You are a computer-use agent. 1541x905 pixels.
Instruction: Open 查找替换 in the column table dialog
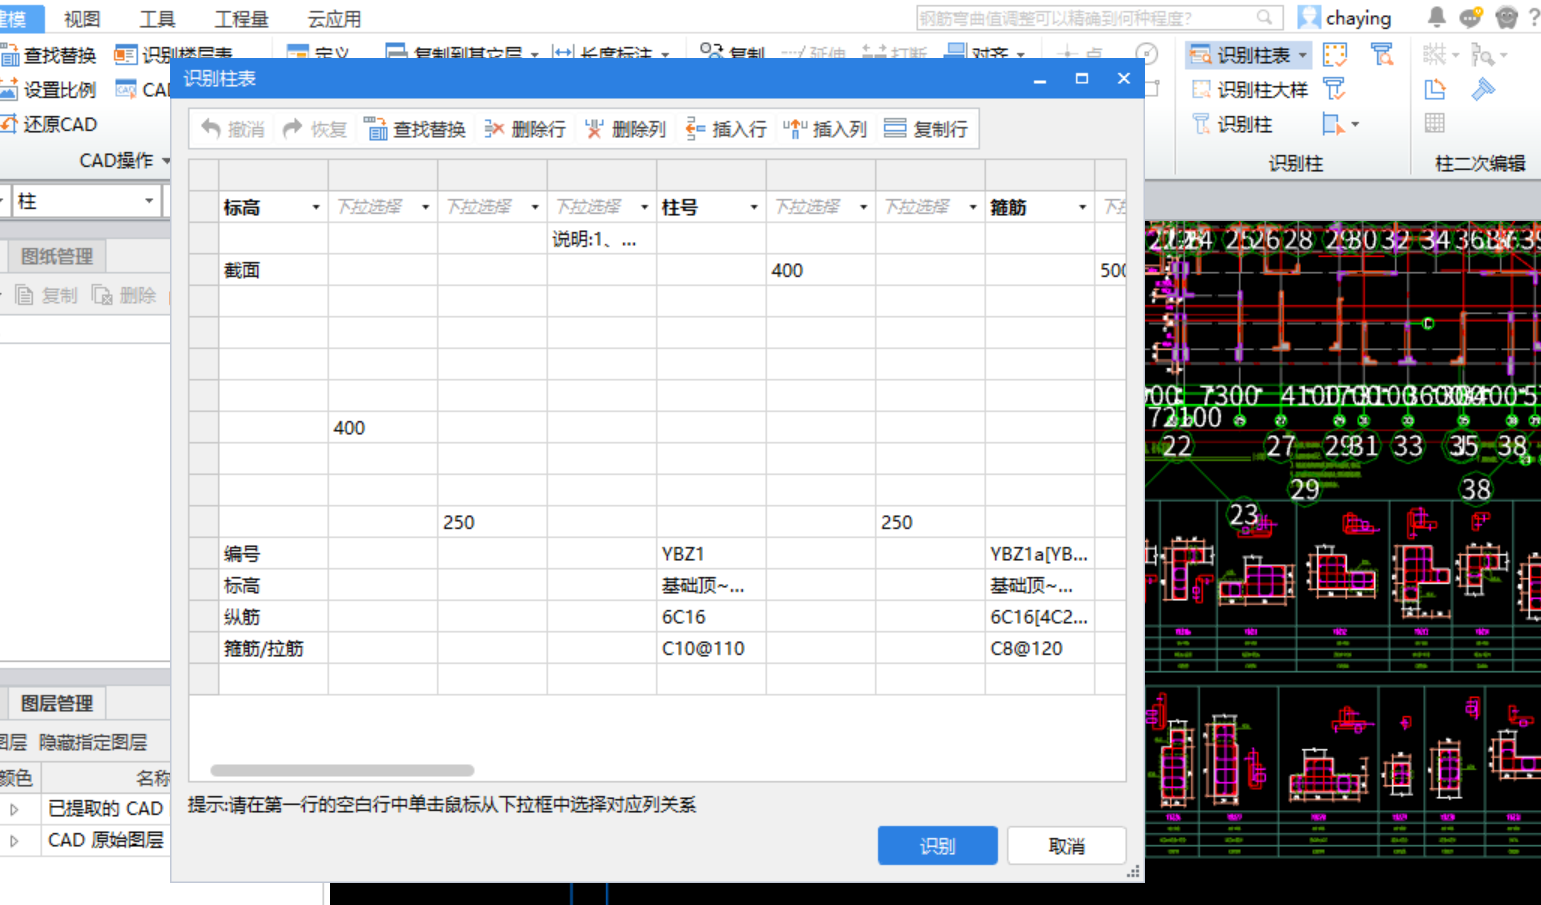(415, 129)
